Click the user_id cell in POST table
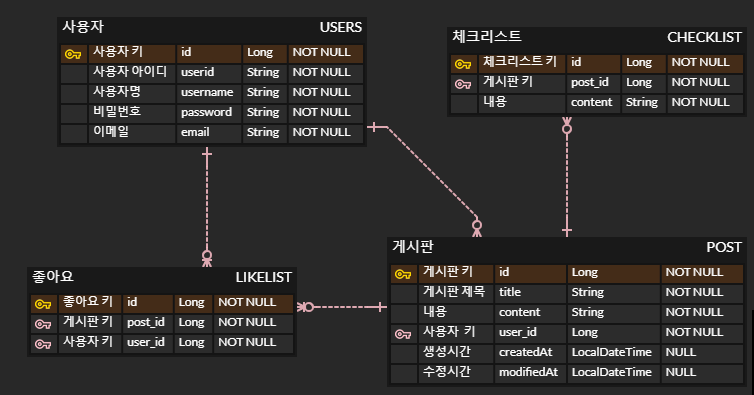 (530, 333)
